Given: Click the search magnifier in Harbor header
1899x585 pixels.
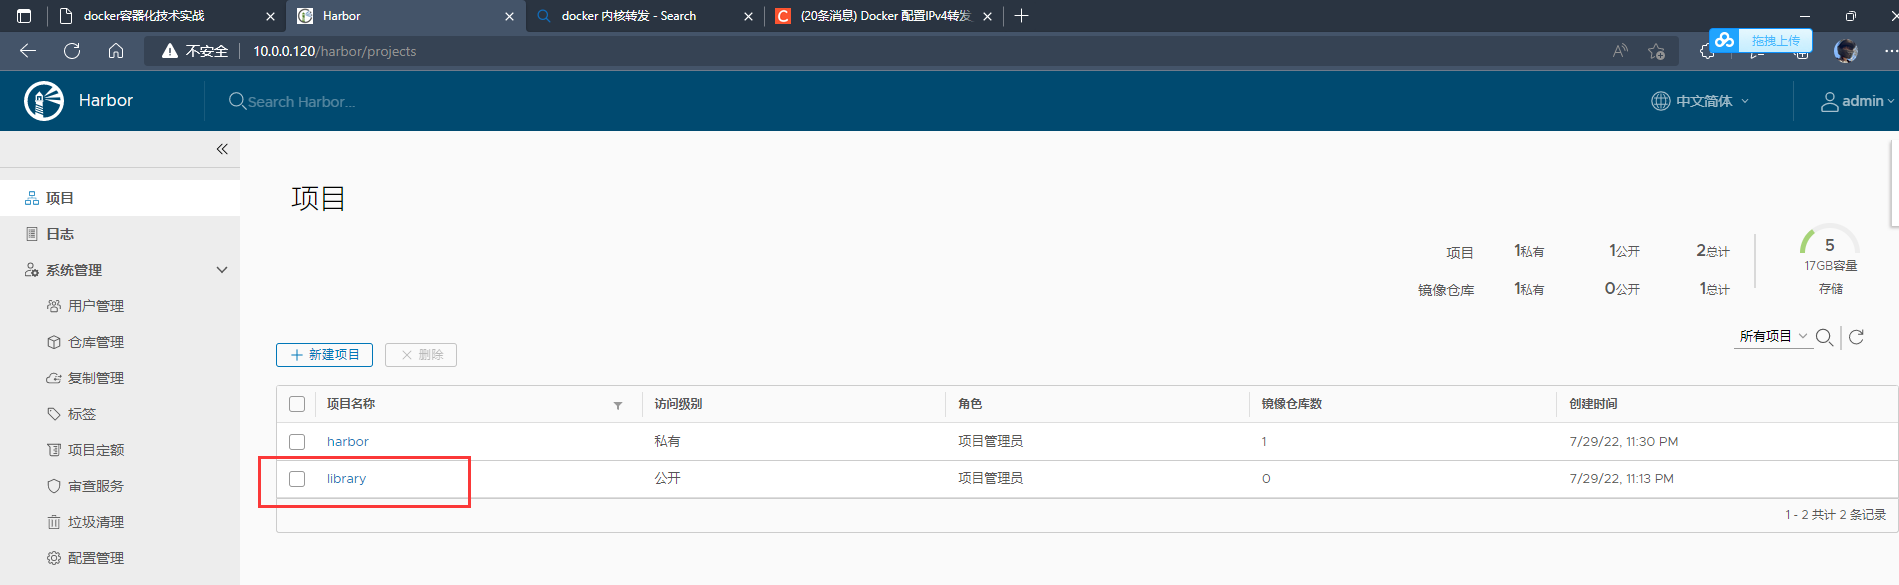Looking at the screenshot, I should [237, 101].
